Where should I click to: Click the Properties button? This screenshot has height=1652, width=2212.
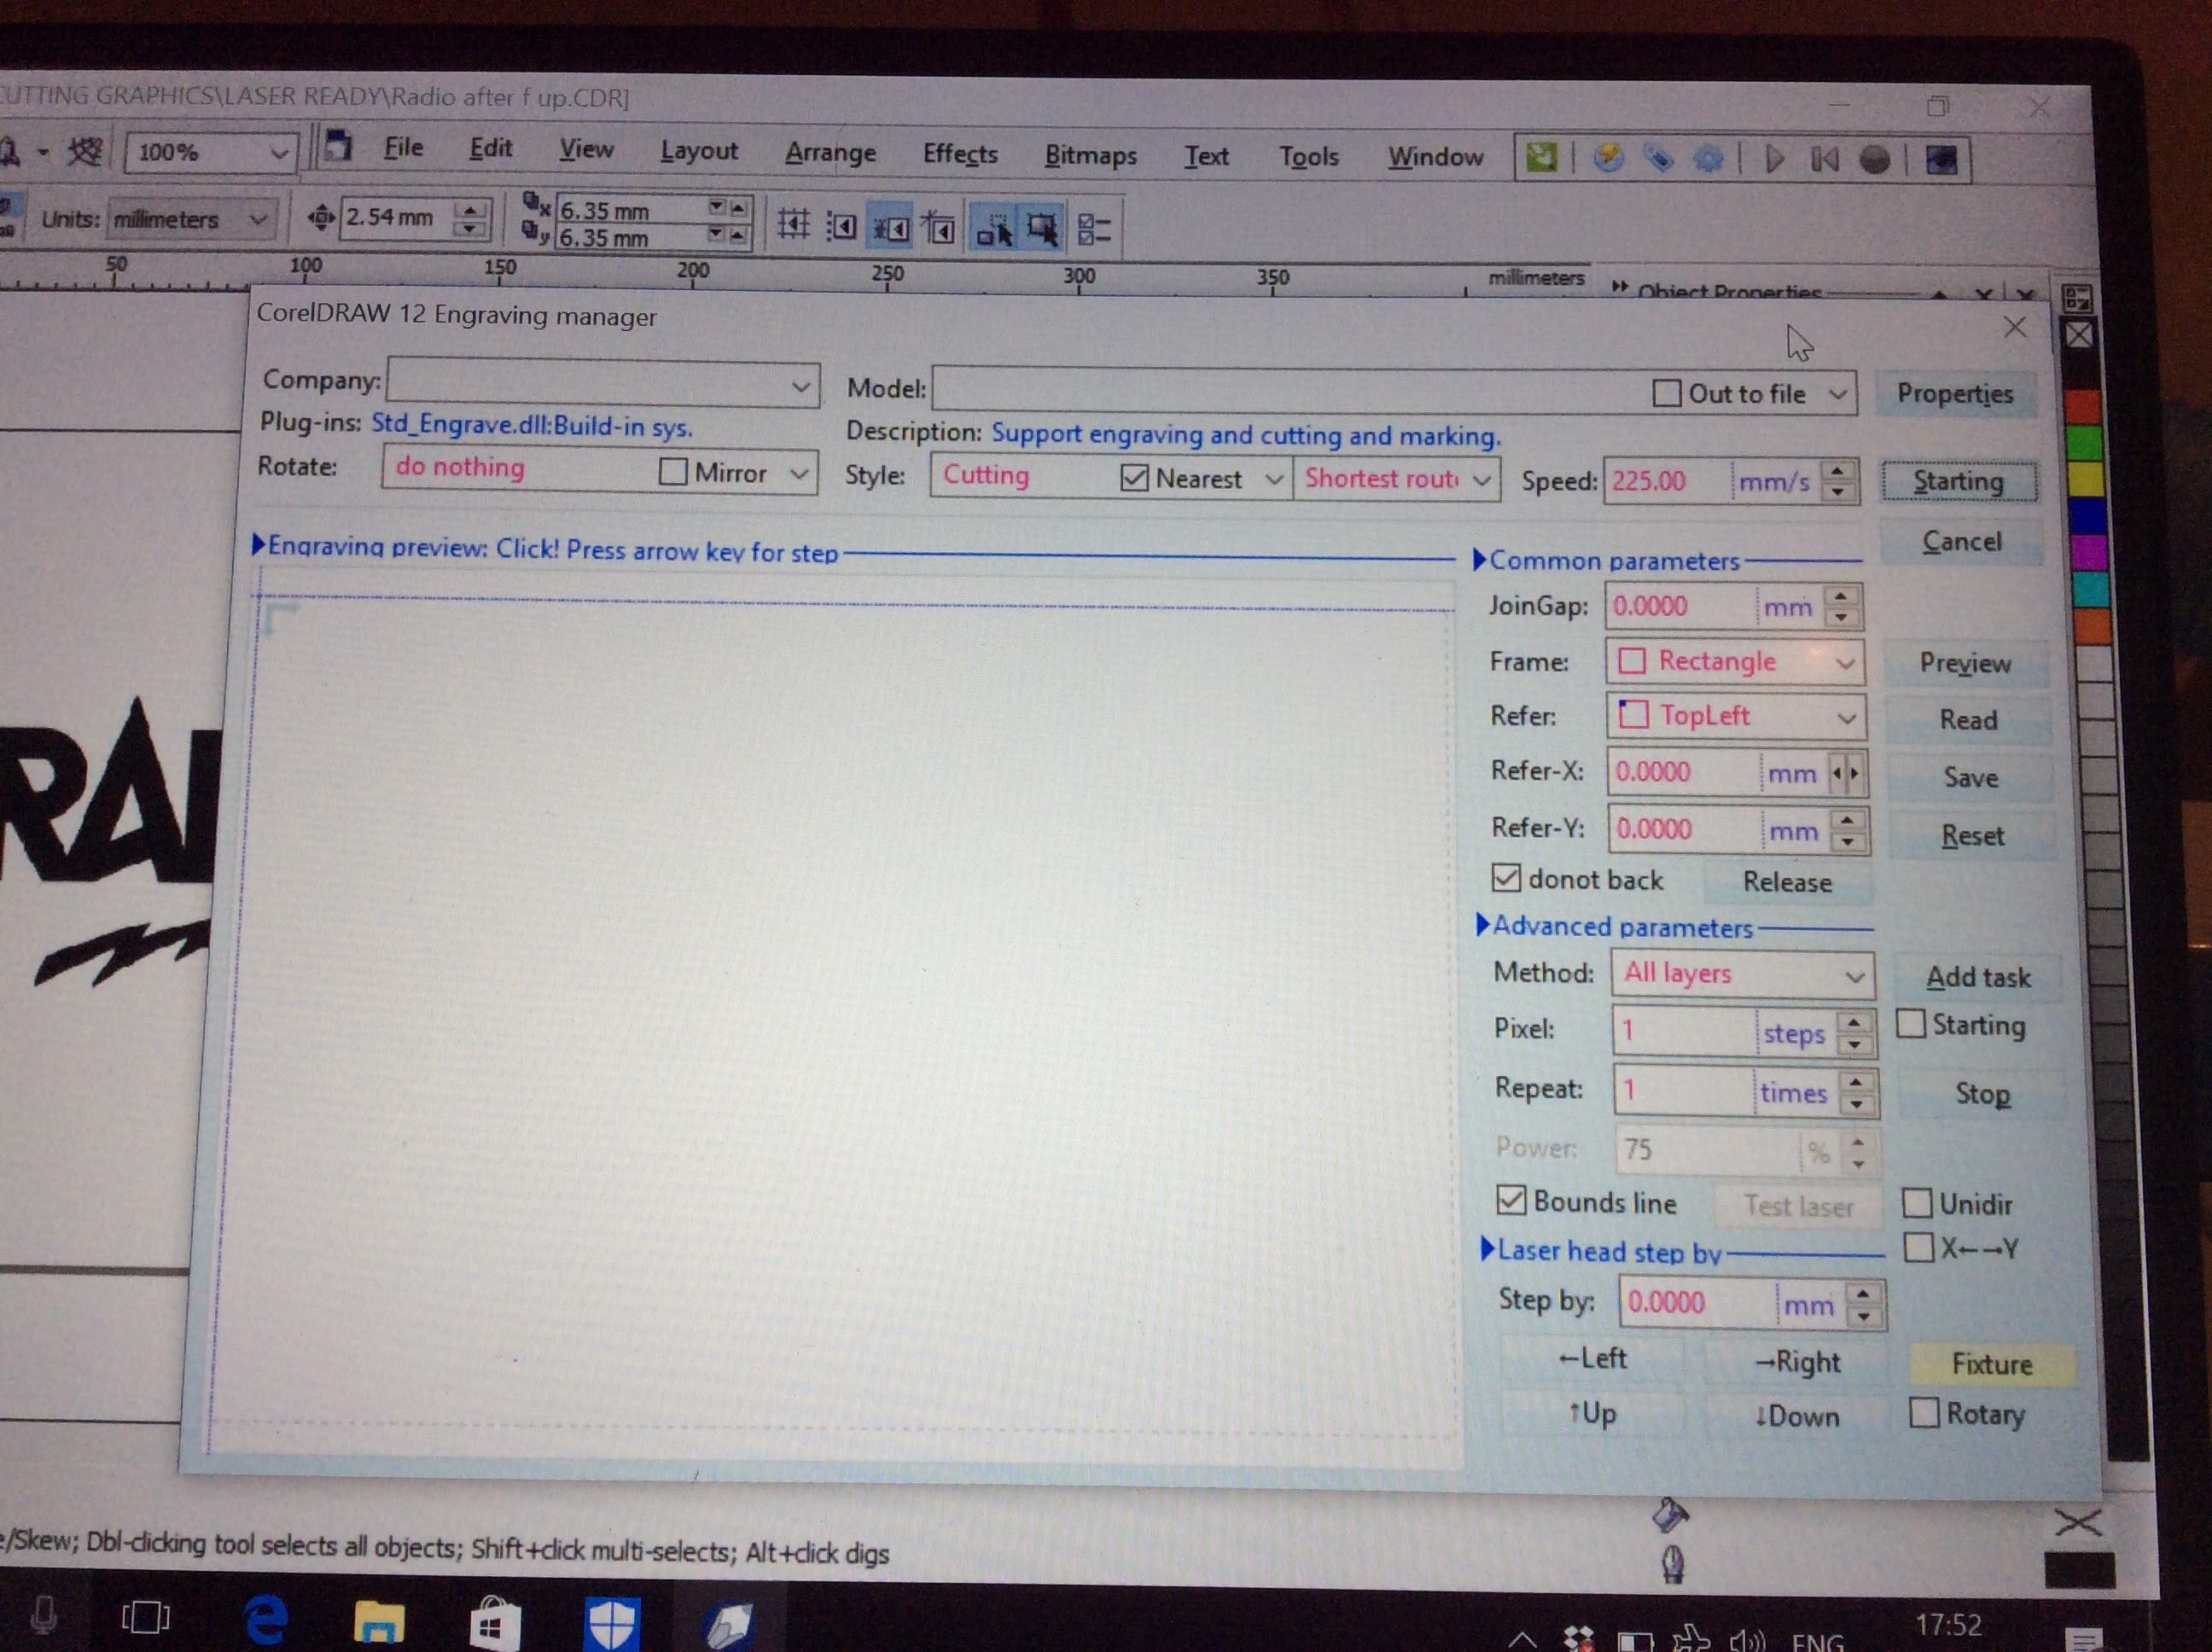[x=1955, y=394]
